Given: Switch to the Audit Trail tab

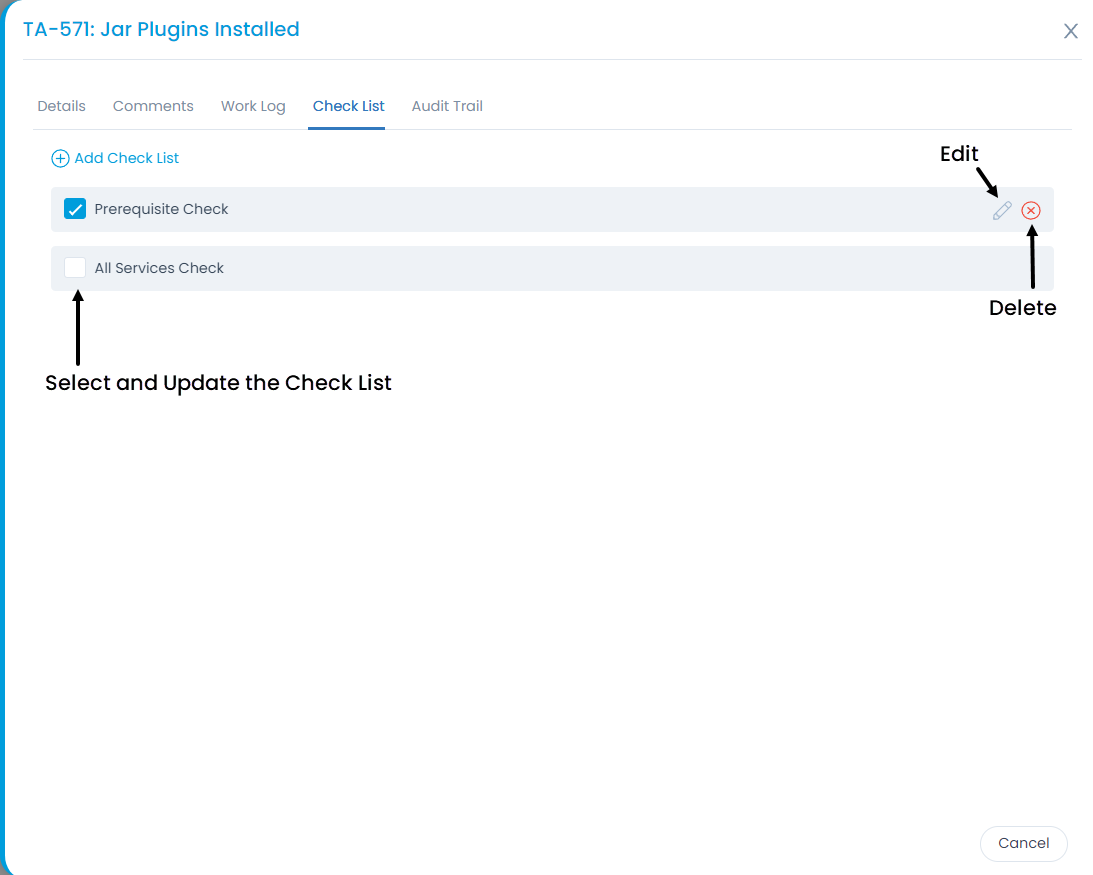Looking at the screenshot, I should pos(447,105).
